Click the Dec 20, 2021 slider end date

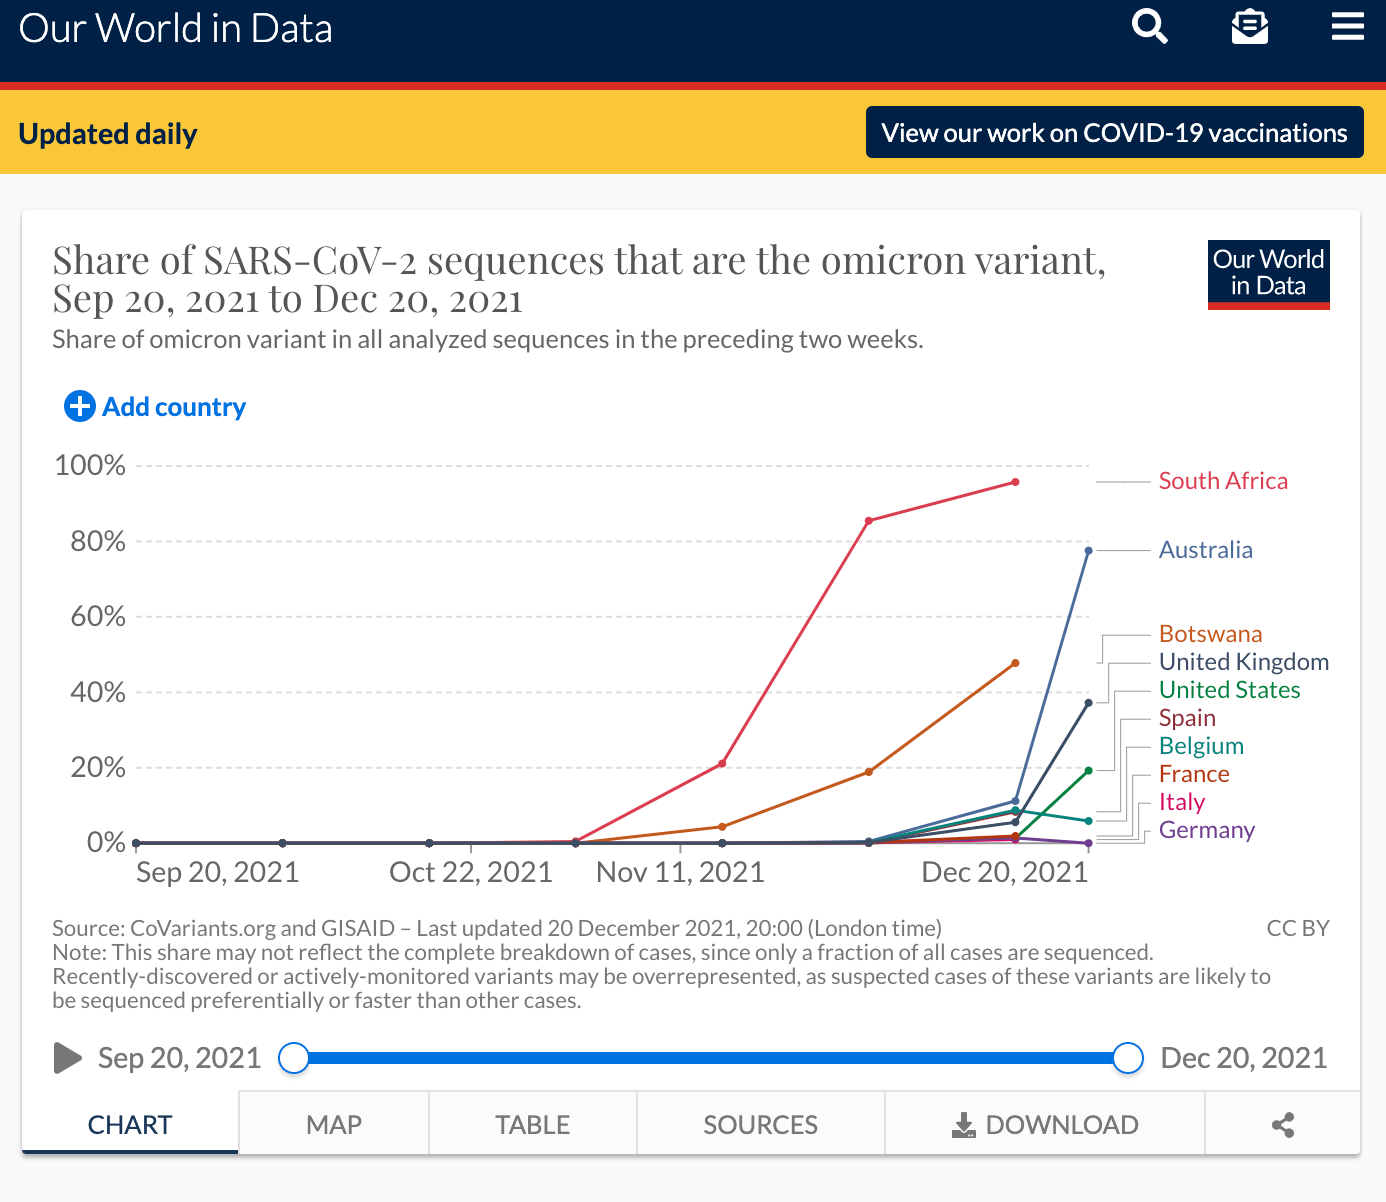coord(1244,1058)
